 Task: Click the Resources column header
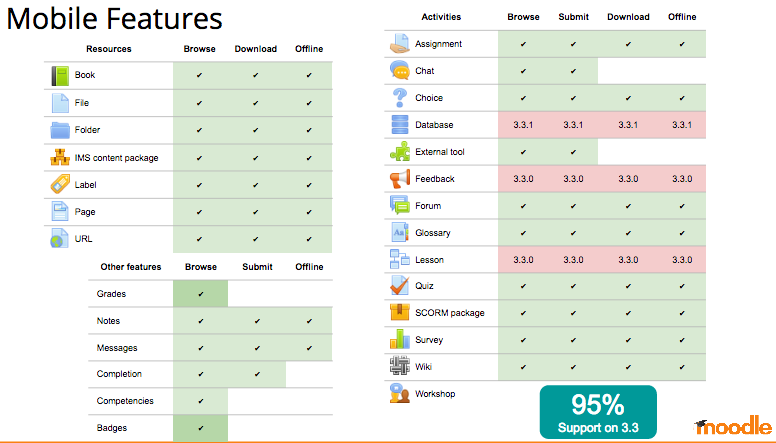109,49
